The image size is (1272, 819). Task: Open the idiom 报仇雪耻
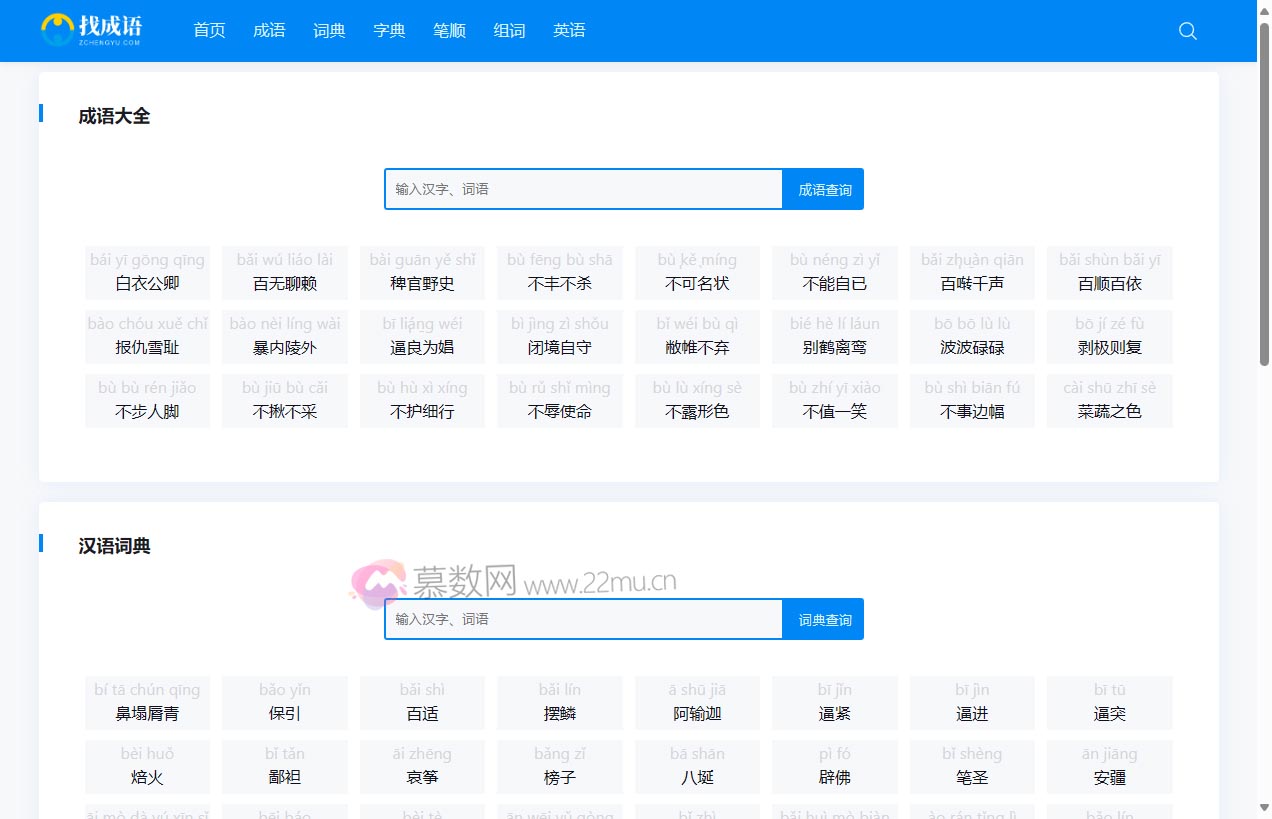147,336
